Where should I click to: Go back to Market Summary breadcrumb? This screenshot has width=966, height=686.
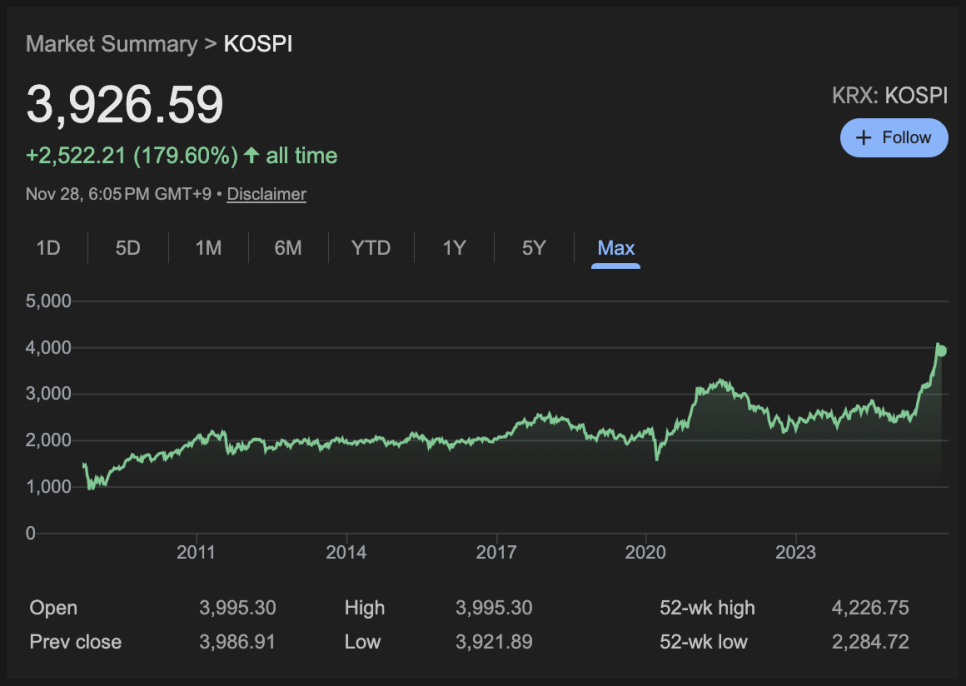[111, 44]
